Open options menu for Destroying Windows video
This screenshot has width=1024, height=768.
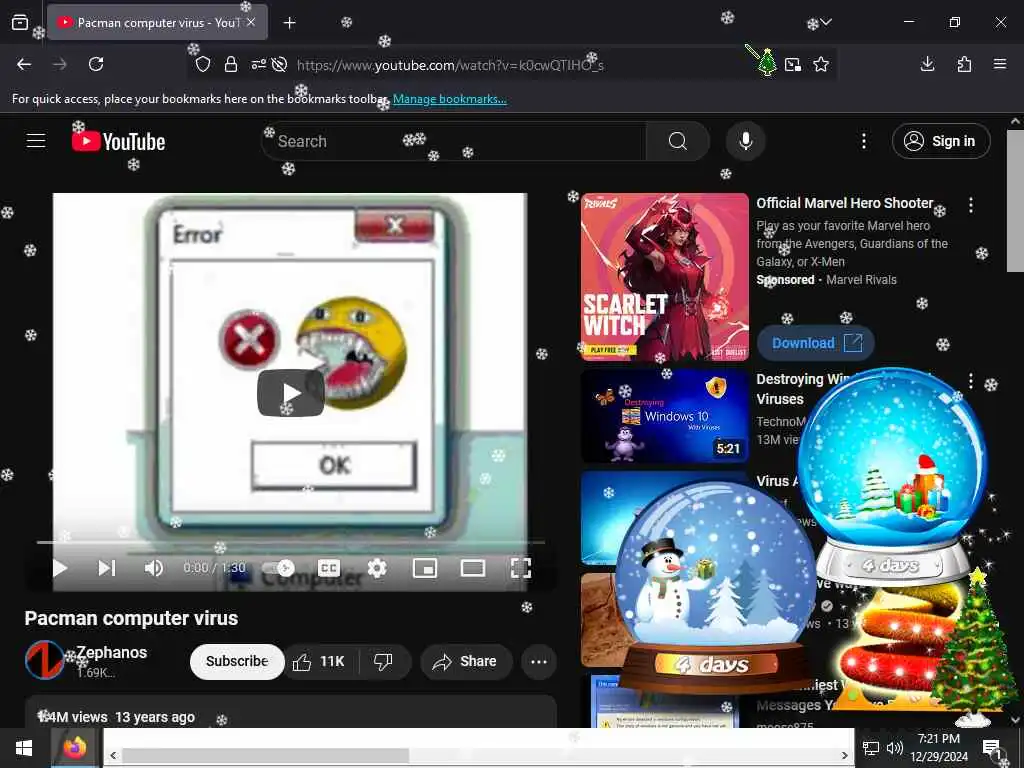point(971,380)
